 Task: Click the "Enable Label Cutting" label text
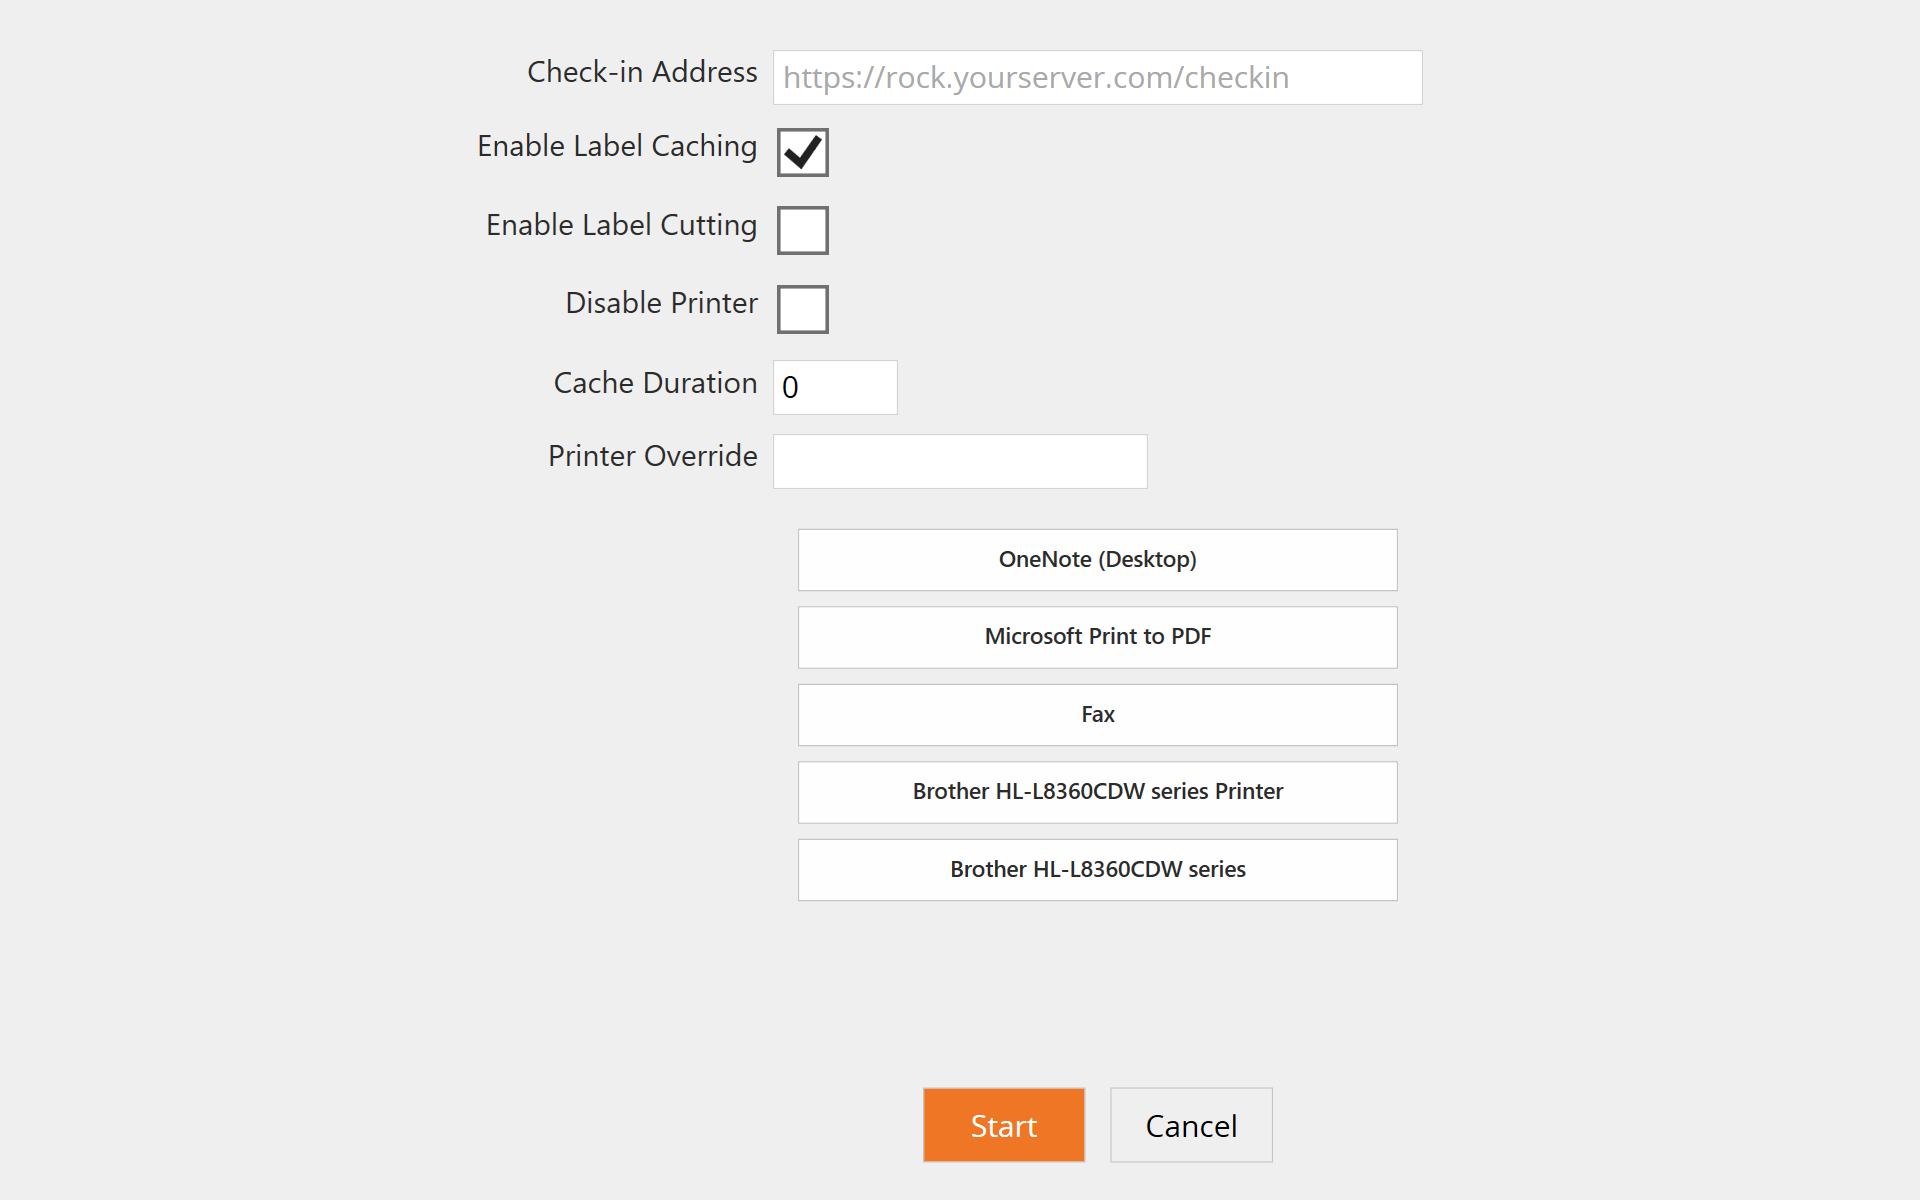pyautogui.click(x=621, y=225)
